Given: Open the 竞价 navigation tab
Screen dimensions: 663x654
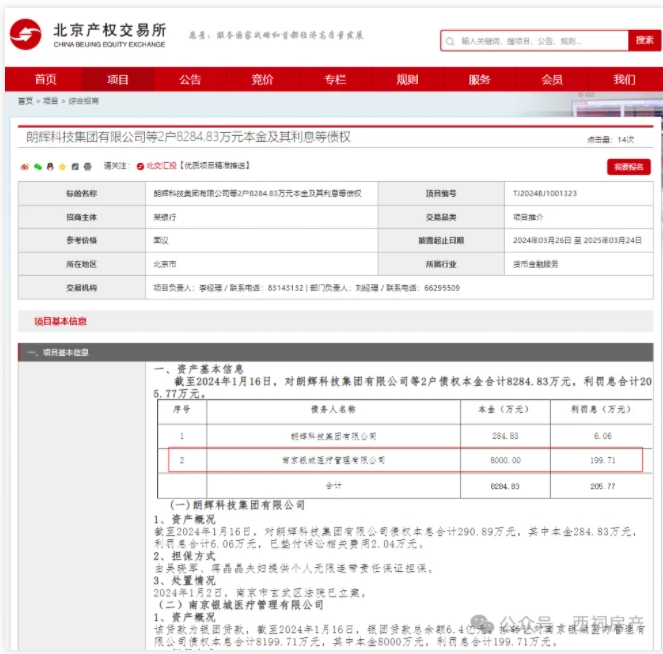Looking at the screenshot, I should (262, 79).
